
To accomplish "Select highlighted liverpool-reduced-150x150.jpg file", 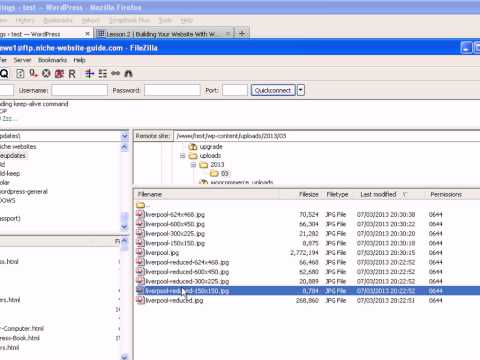I will pos(308,291).
